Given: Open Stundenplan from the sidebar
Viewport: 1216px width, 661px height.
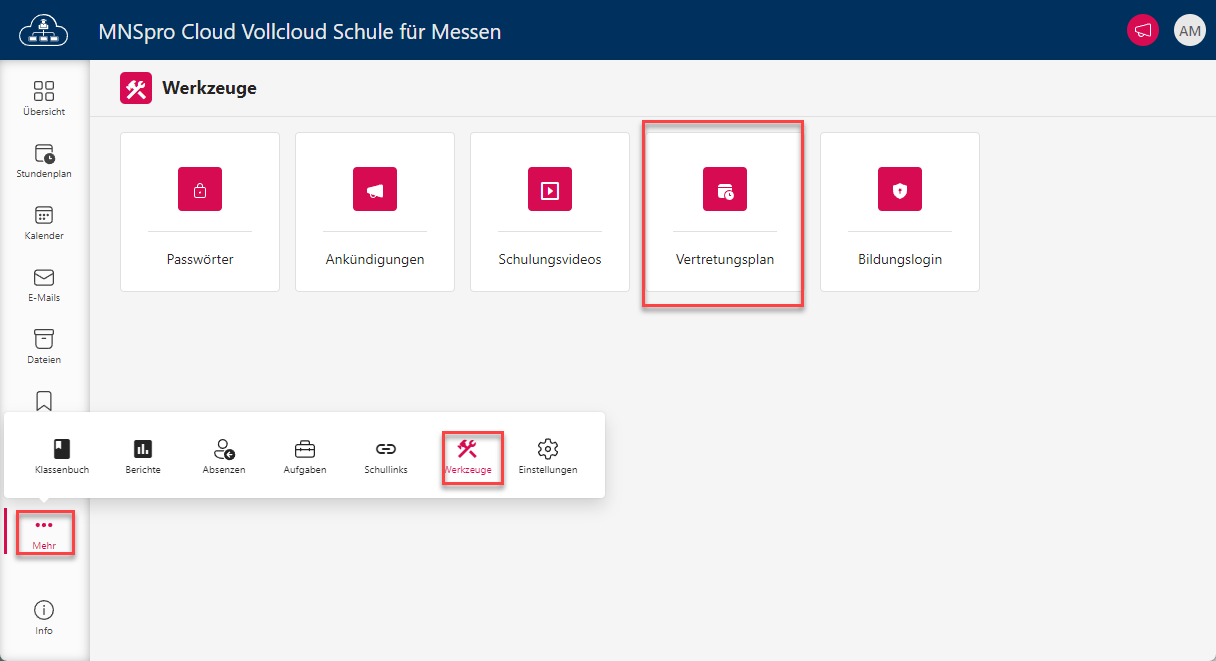Looking at the screenshot, I should [x=44, y=160].
